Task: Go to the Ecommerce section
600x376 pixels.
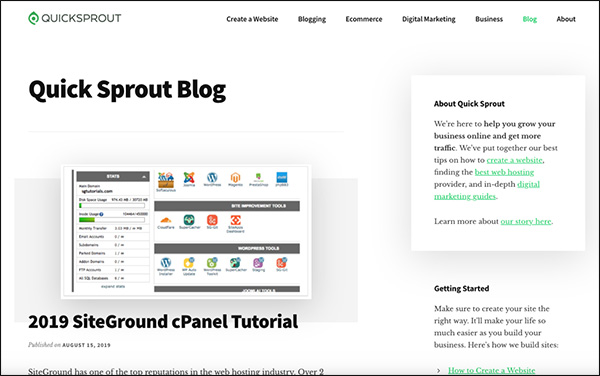Action: (364, 19)
